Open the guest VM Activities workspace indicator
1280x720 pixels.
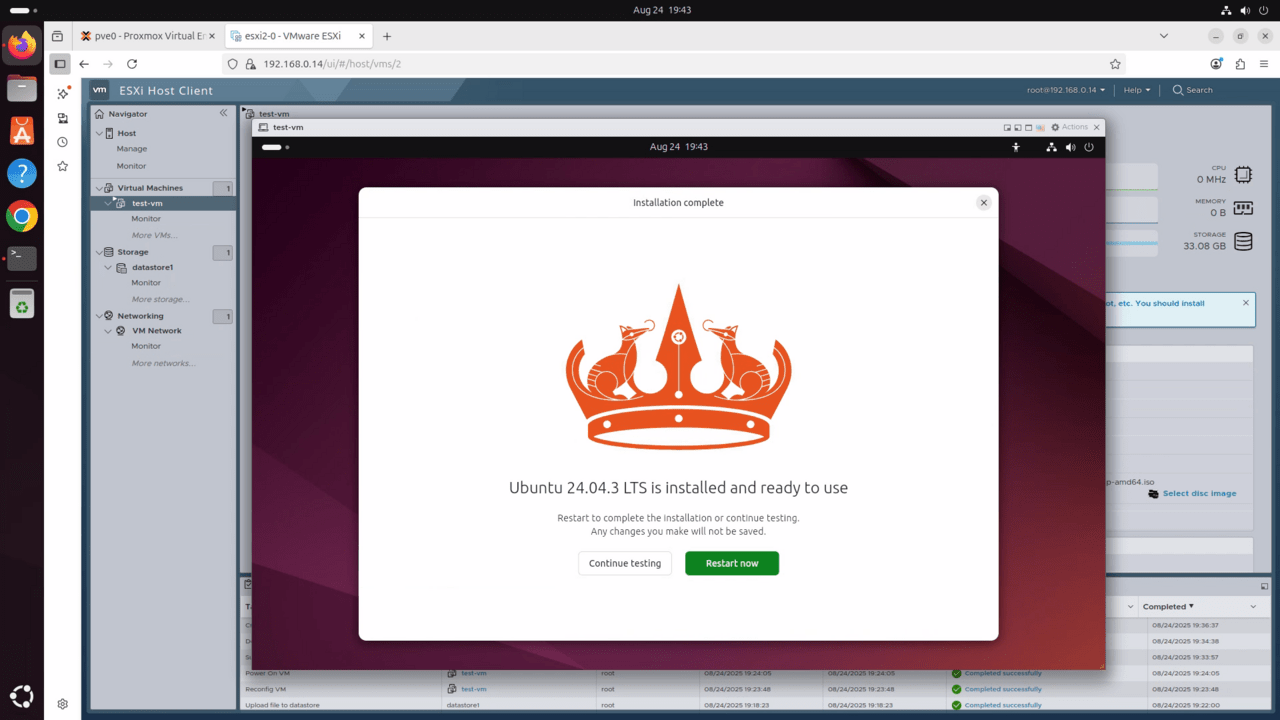275,147
